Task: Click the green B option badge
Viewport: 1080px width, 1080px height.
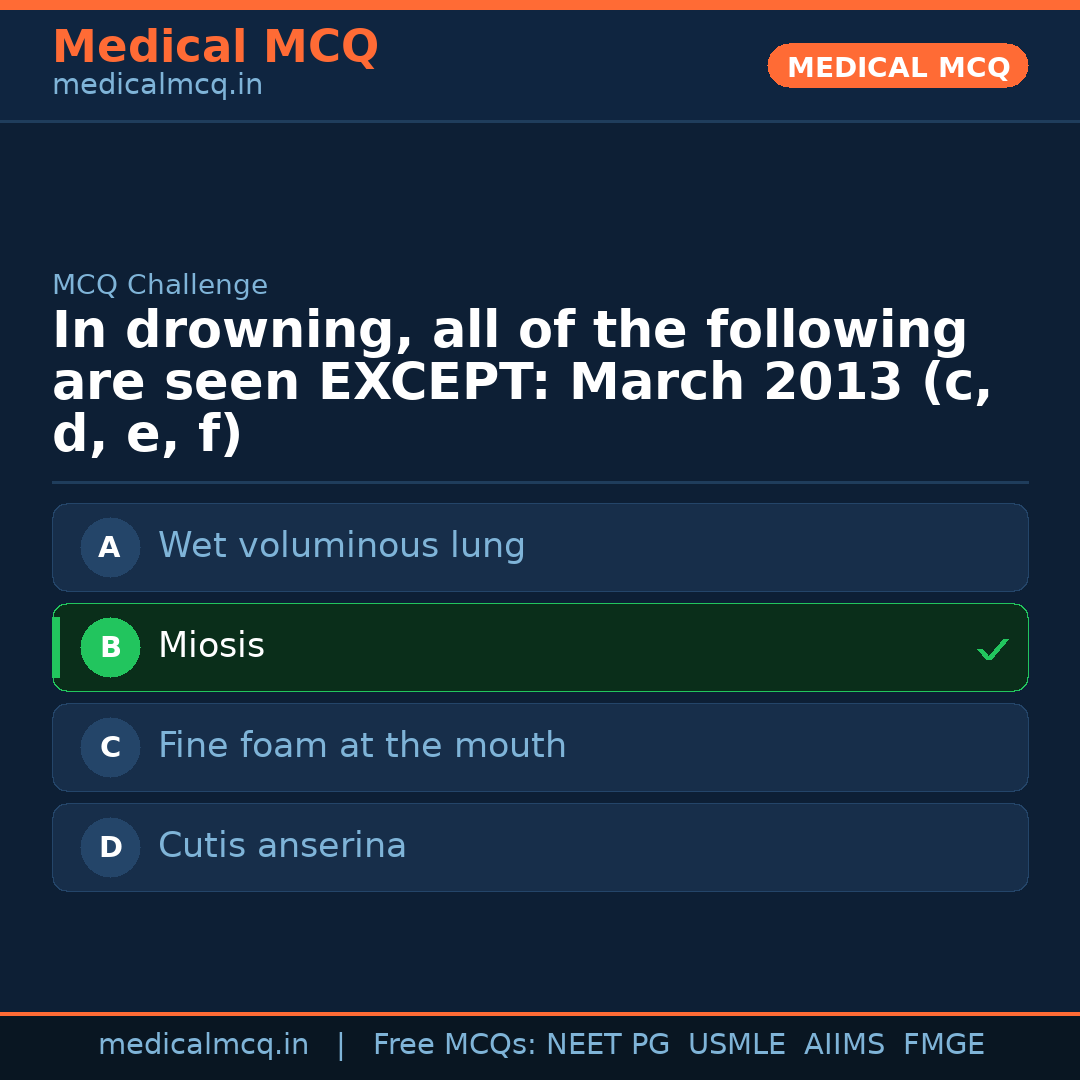Action: 110,647
